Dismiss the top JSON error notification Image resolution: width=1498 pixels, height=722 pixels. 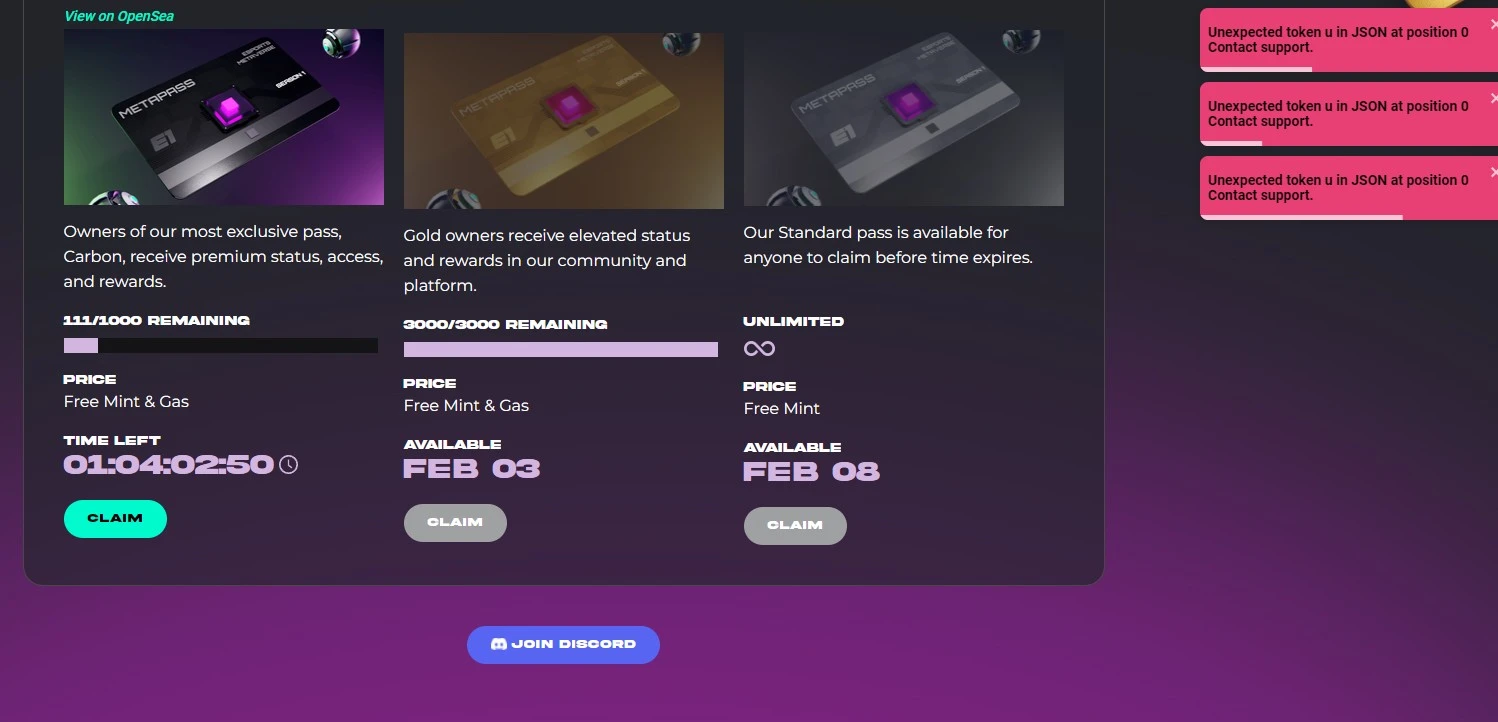(x=1493, y=24)
